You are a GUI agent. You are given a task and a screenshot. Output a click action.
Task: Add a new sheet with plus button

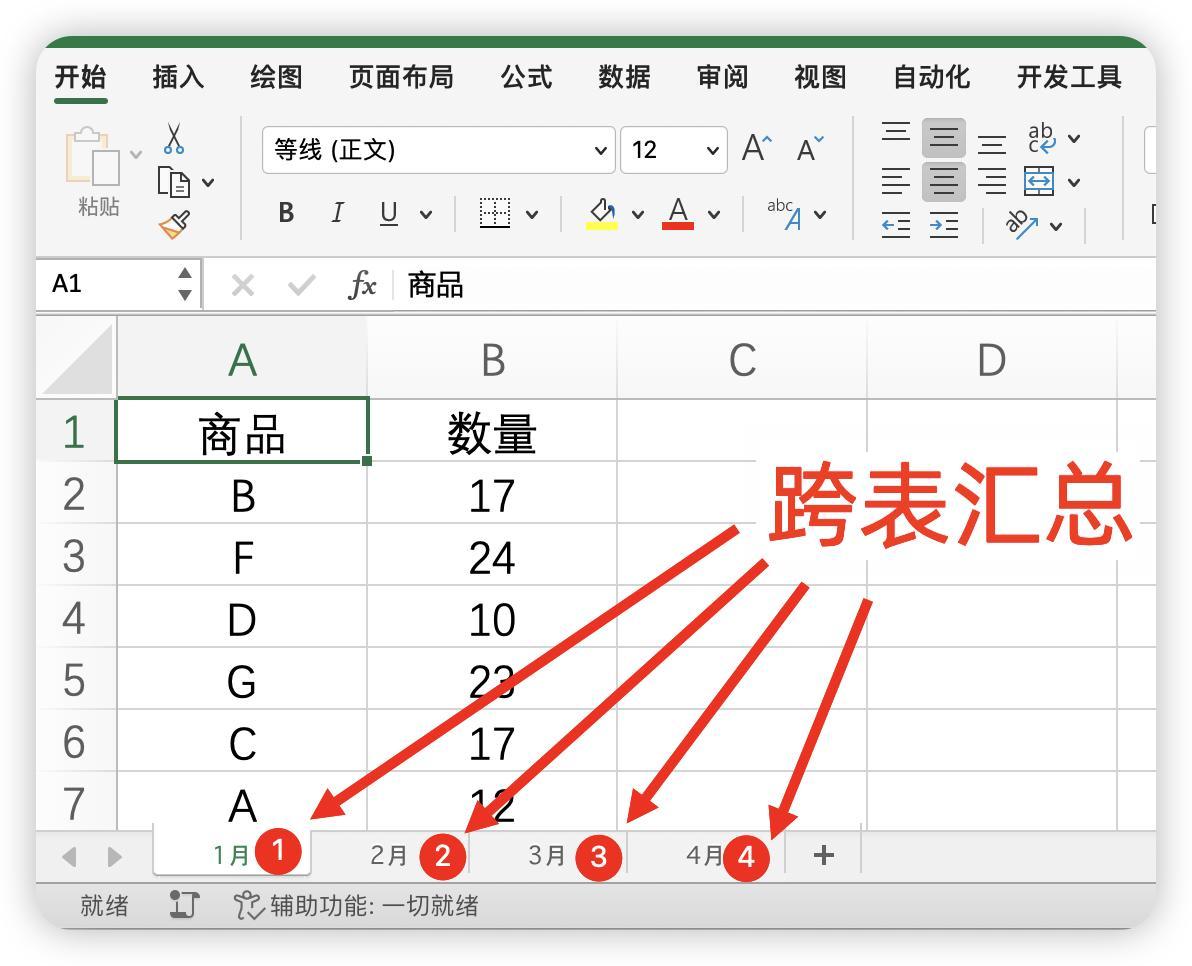823,855
